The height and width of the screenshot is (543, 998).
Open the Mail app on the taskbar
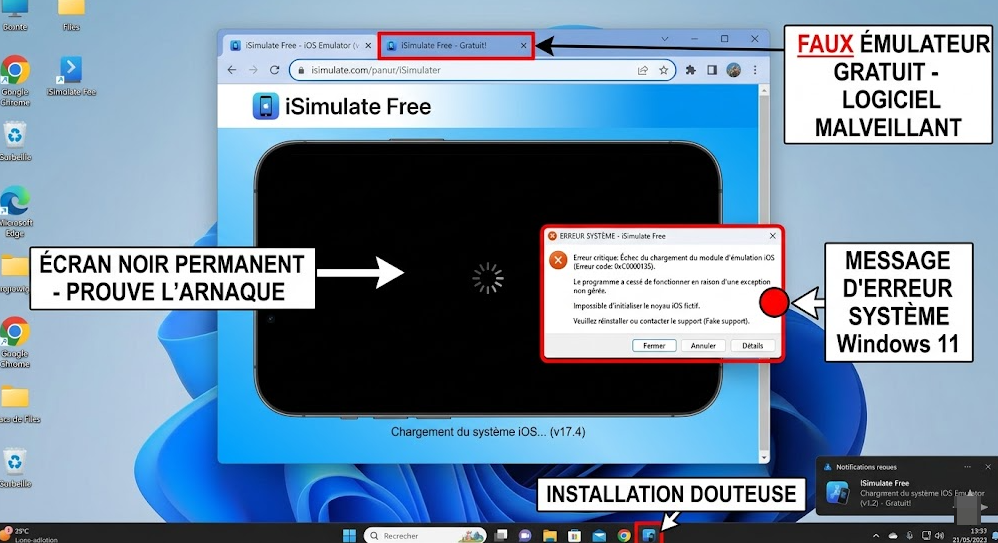tap(600, 535)
